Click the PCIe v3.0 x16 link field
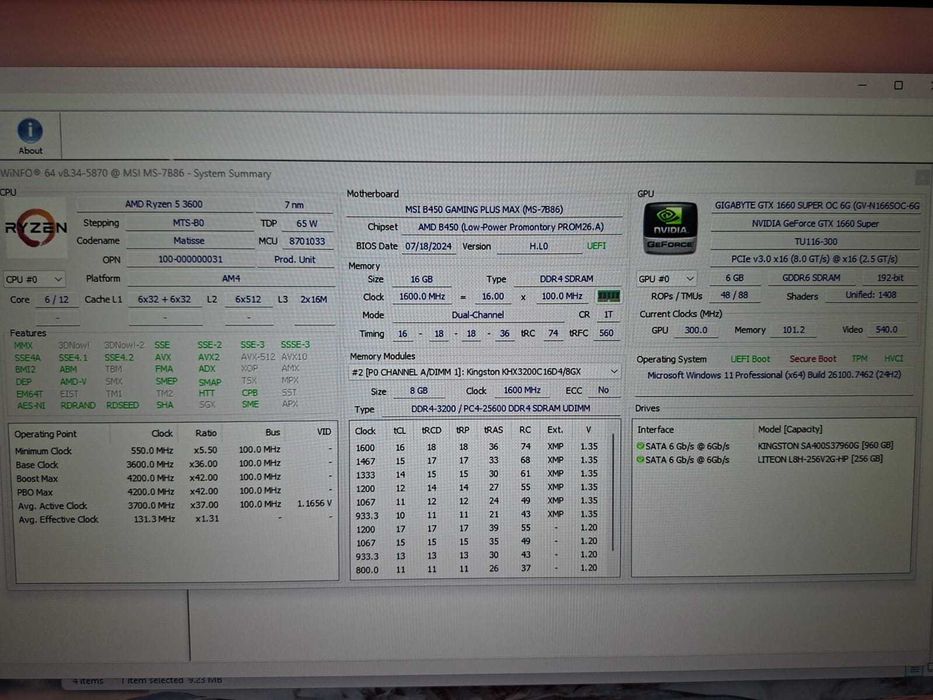The image size is (933, 700). (x=816, y=259)
